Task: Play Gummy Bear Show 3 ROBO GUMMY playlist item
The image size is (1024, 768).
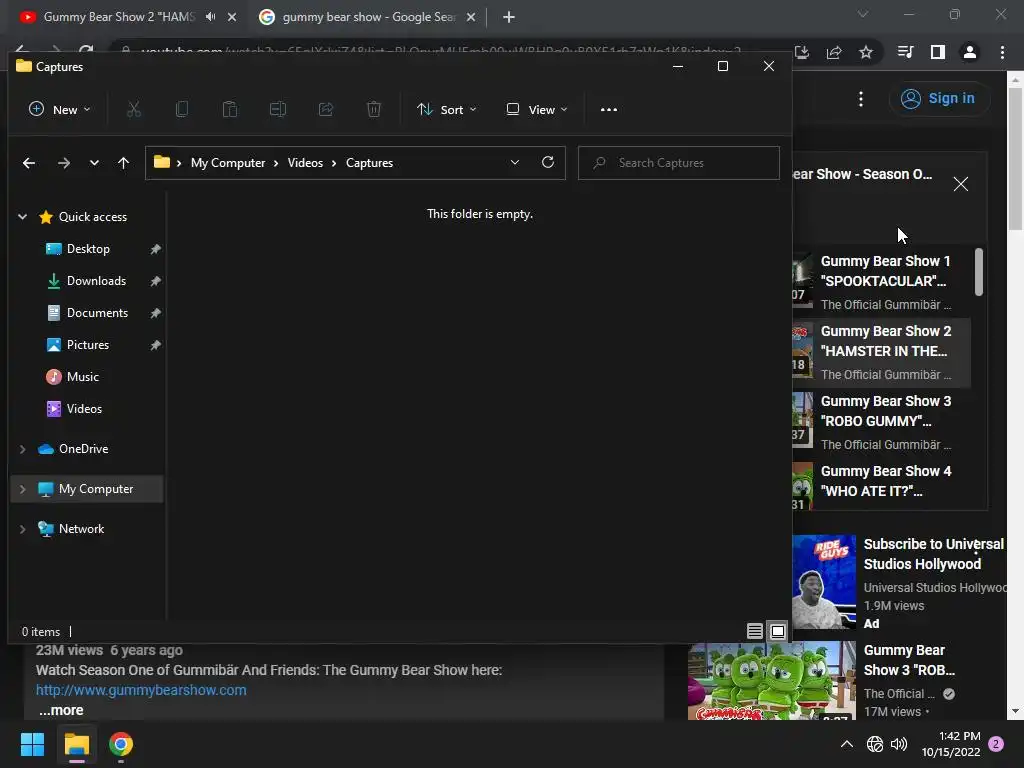Action: coord(881,422)
